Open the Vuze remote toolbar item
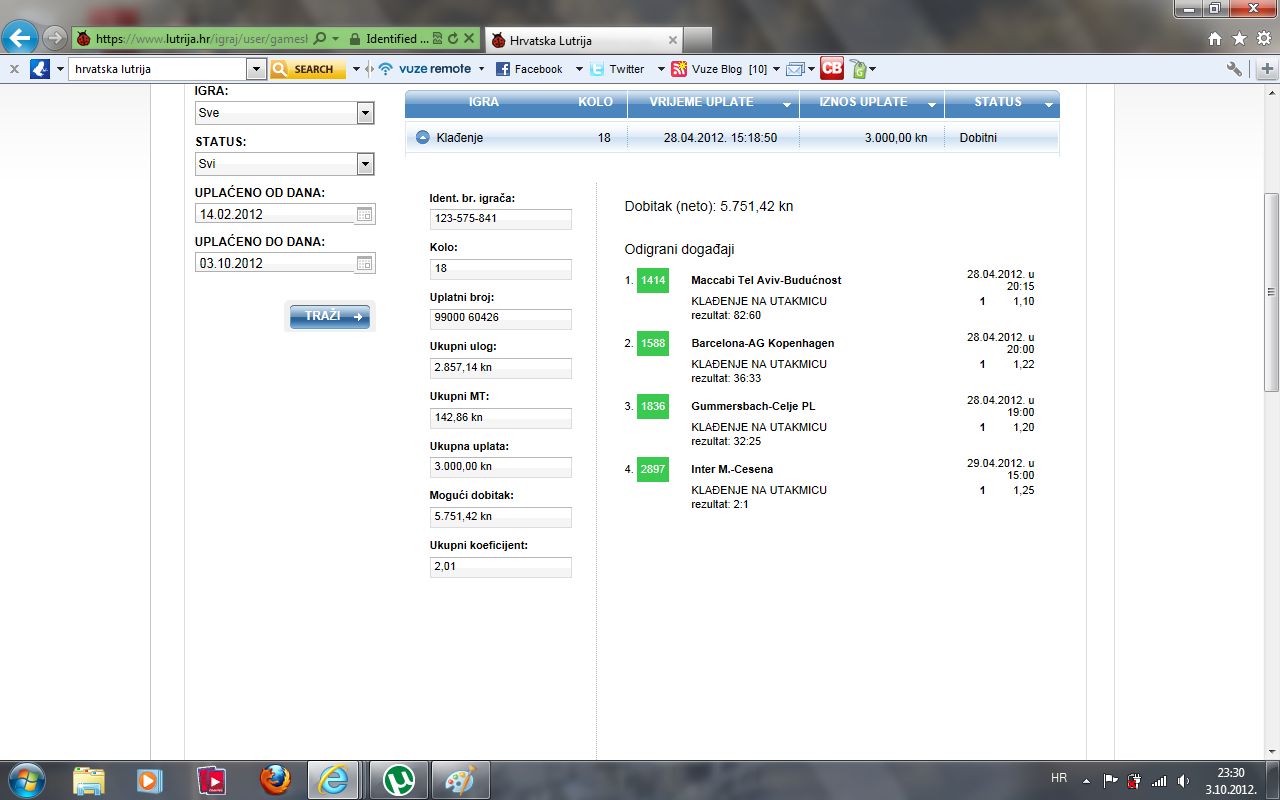 [x=424, y=69]
